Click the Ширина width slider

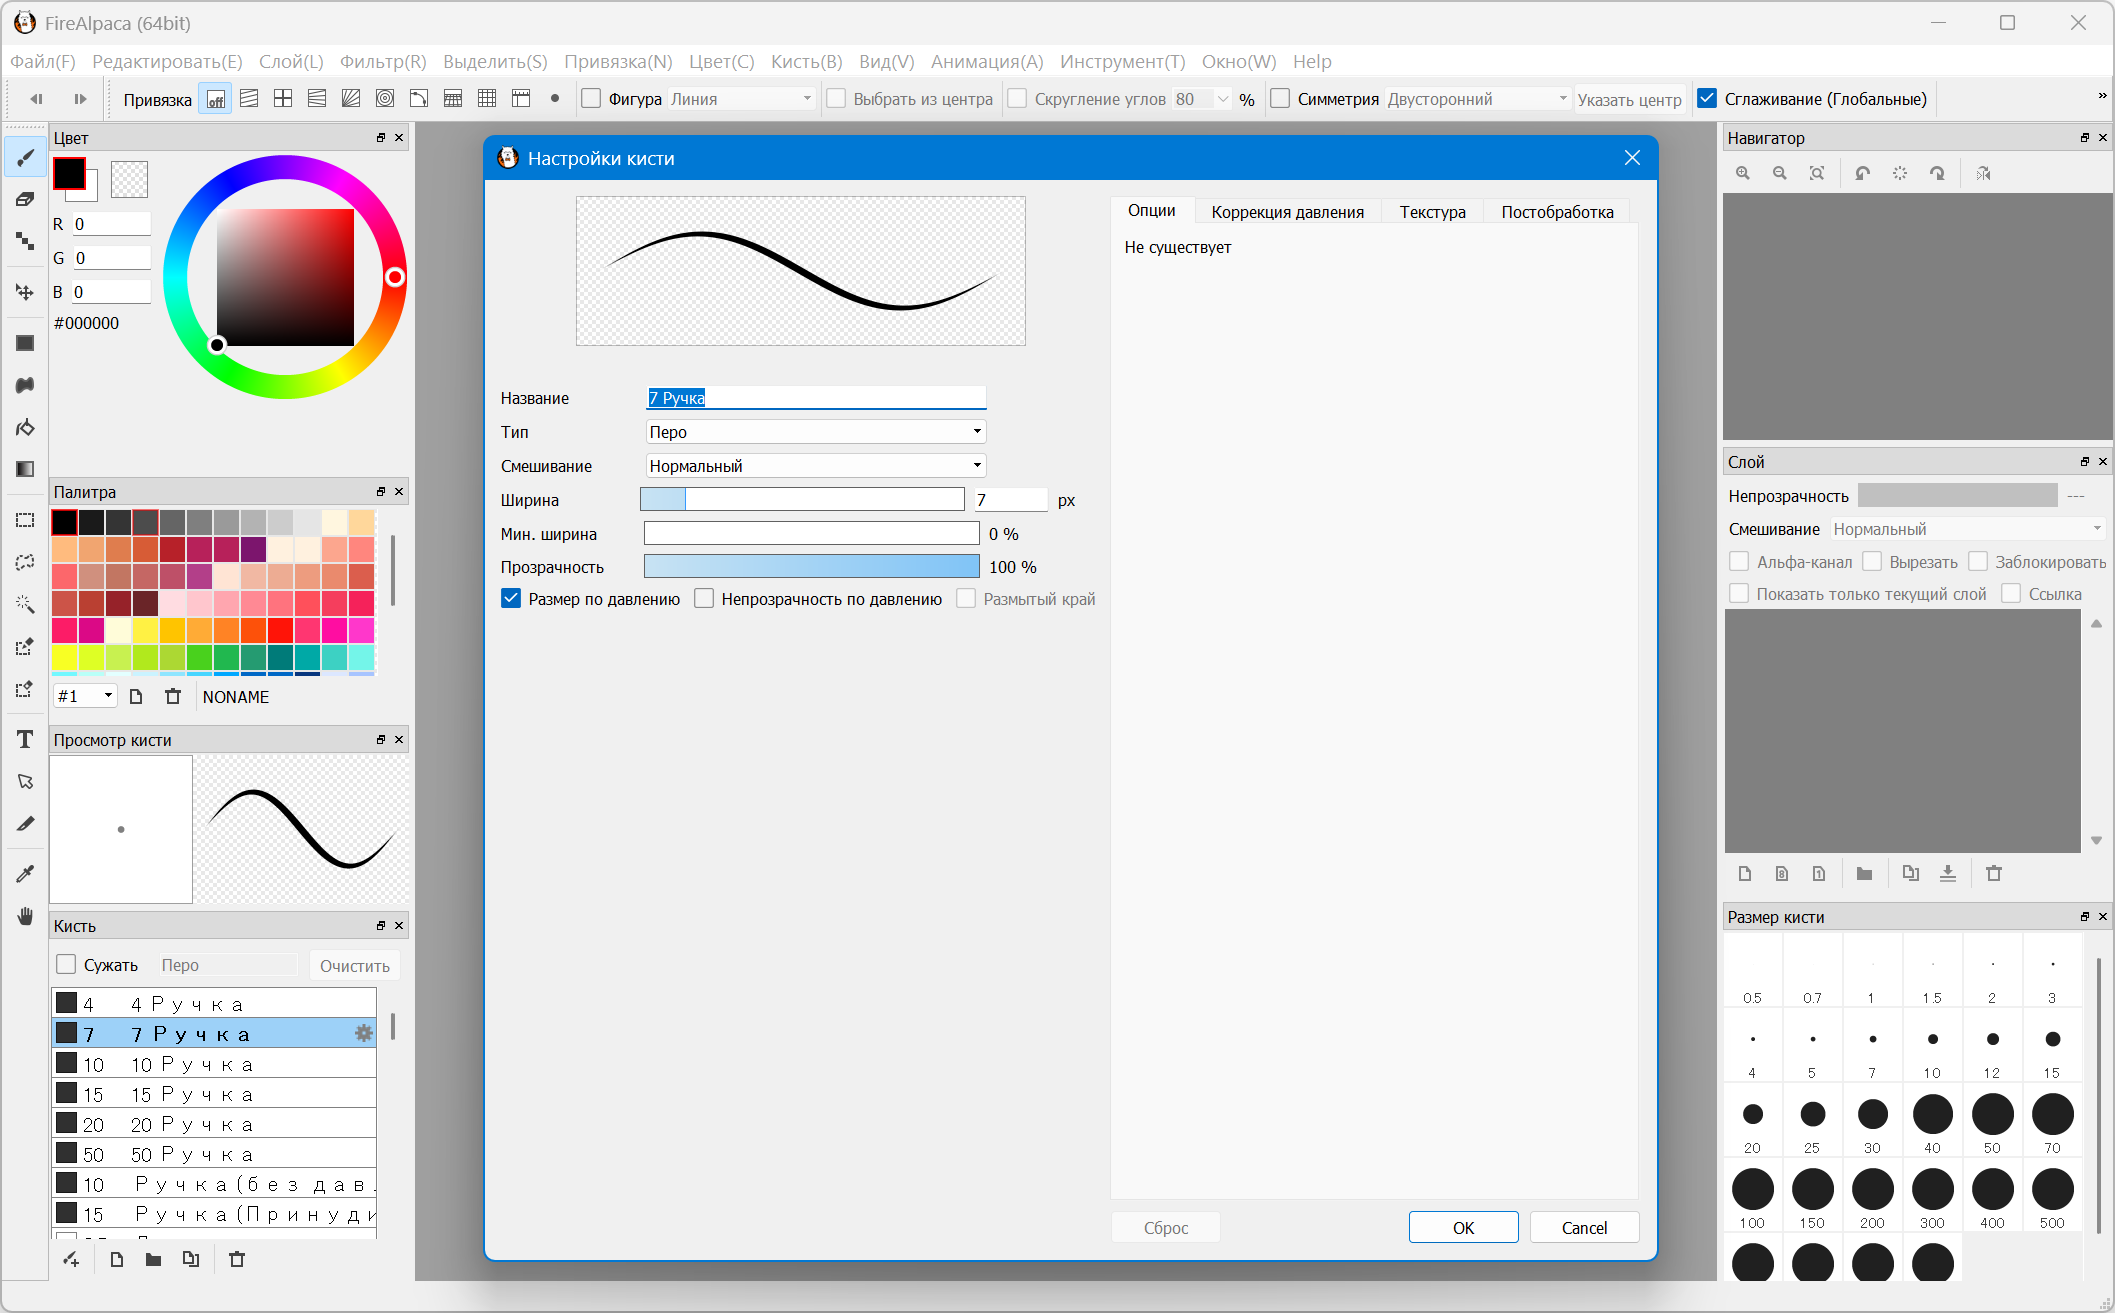802,500
